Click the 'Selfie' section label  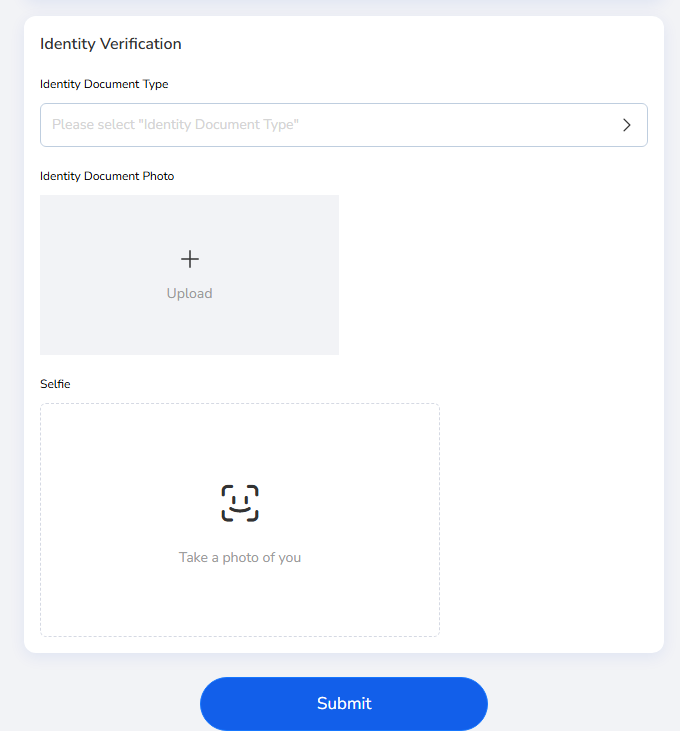click(55, 384)
